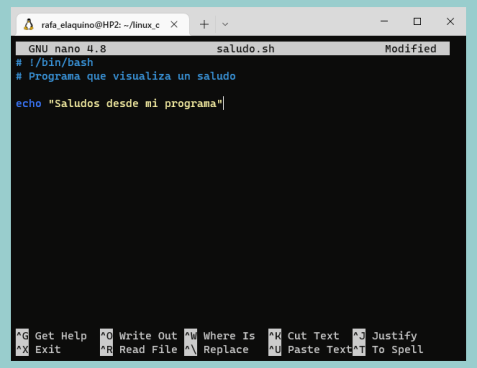Close the rafa_elaquino@HP2 tab

(174, 24)
